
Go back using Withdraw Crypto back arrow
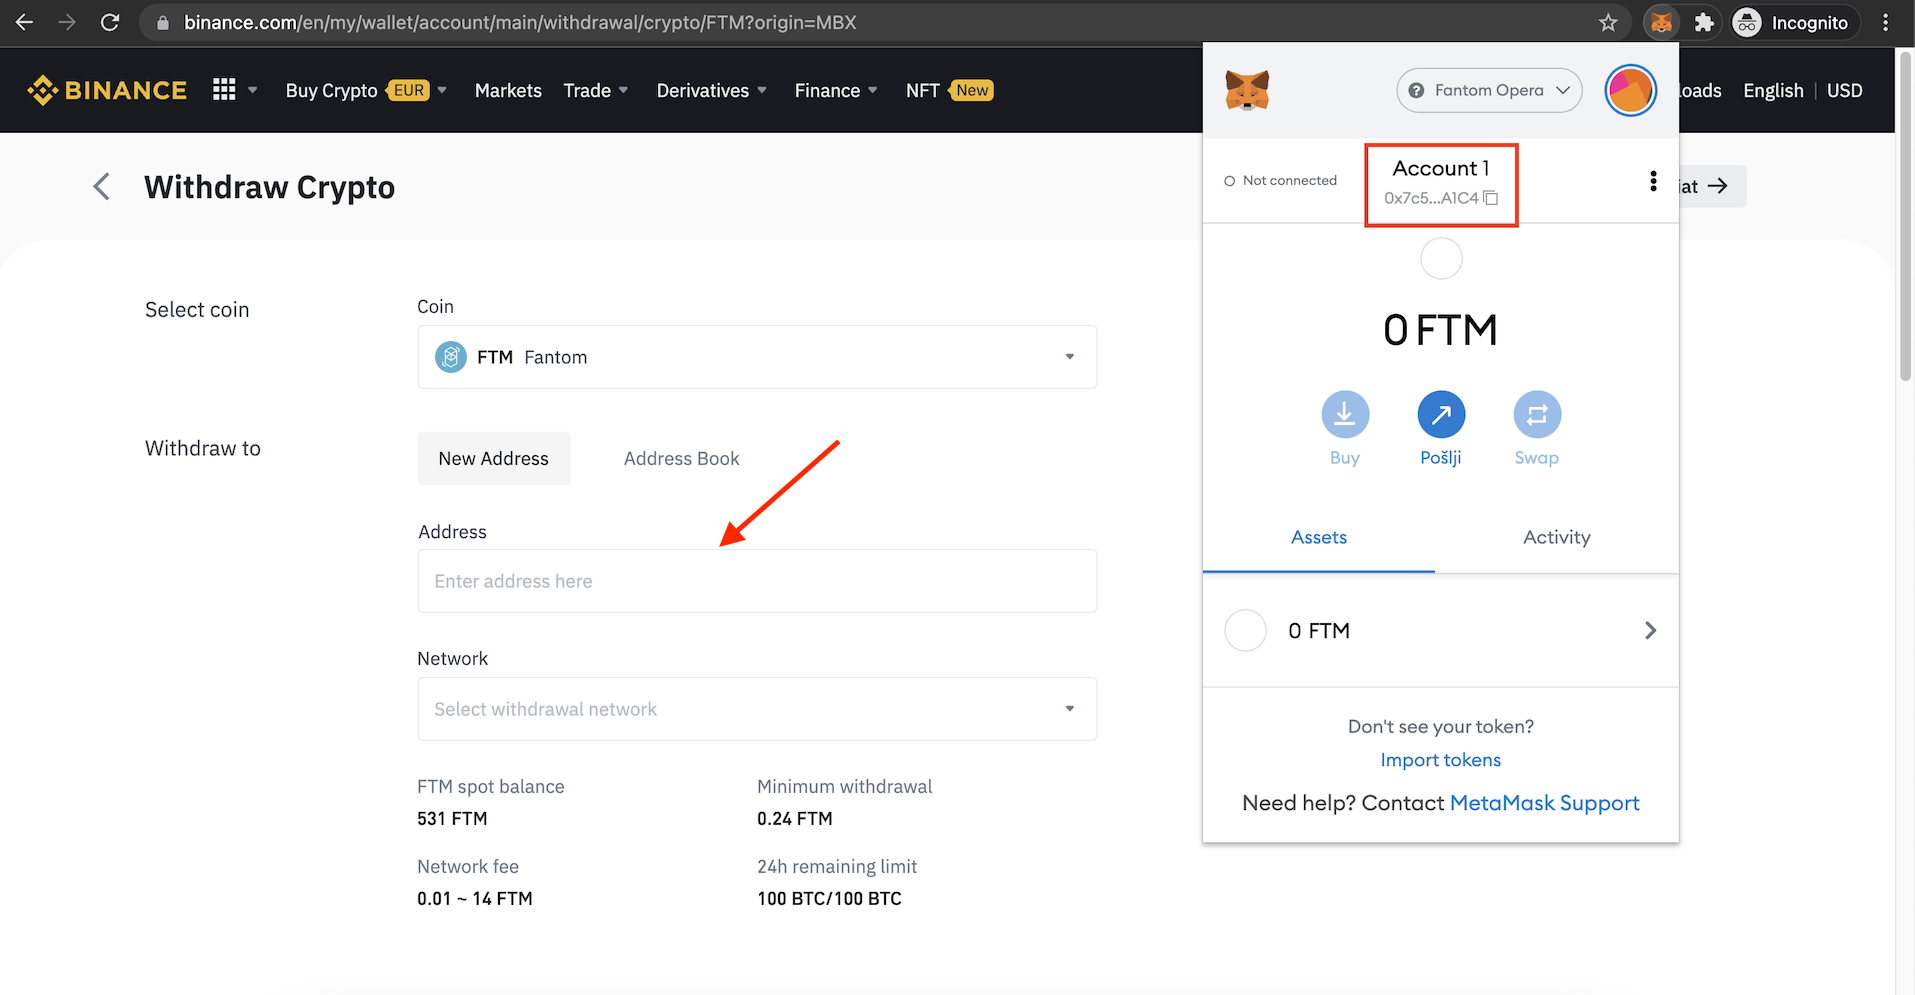[x=102, y=187]
